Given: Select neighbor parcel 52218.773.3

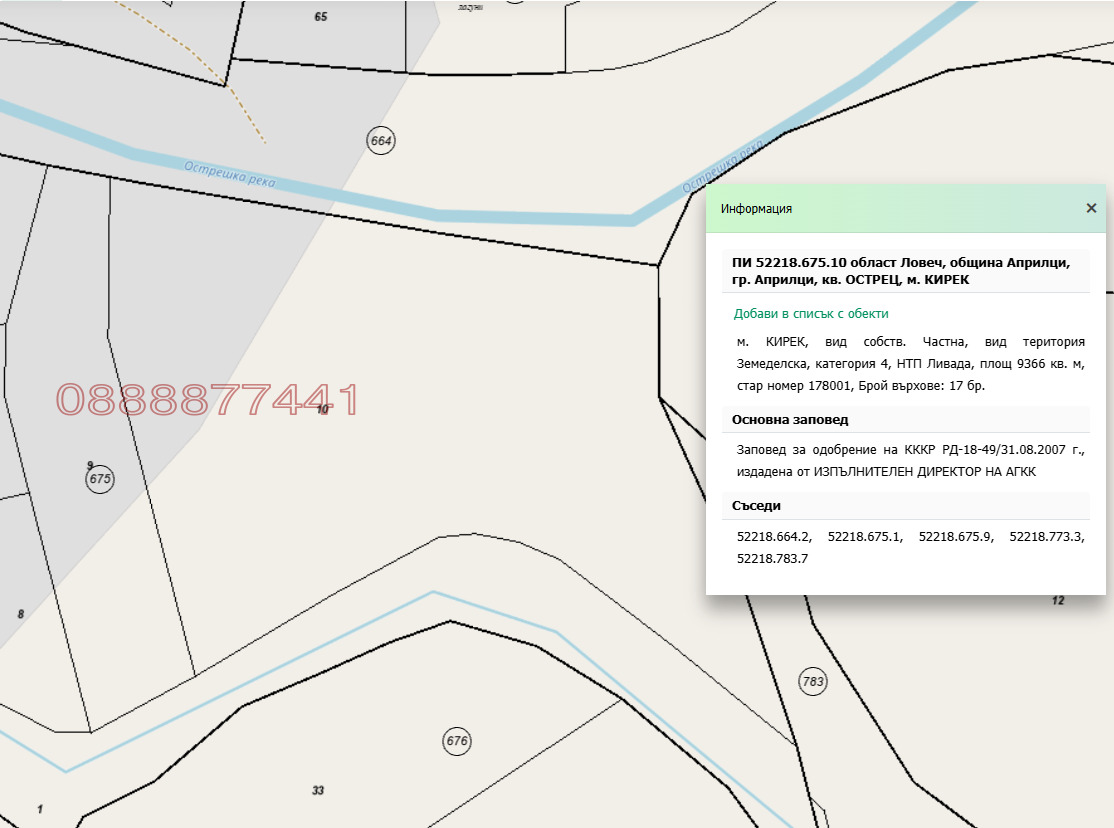Looking at the screenshot, I should (1046, 537).
